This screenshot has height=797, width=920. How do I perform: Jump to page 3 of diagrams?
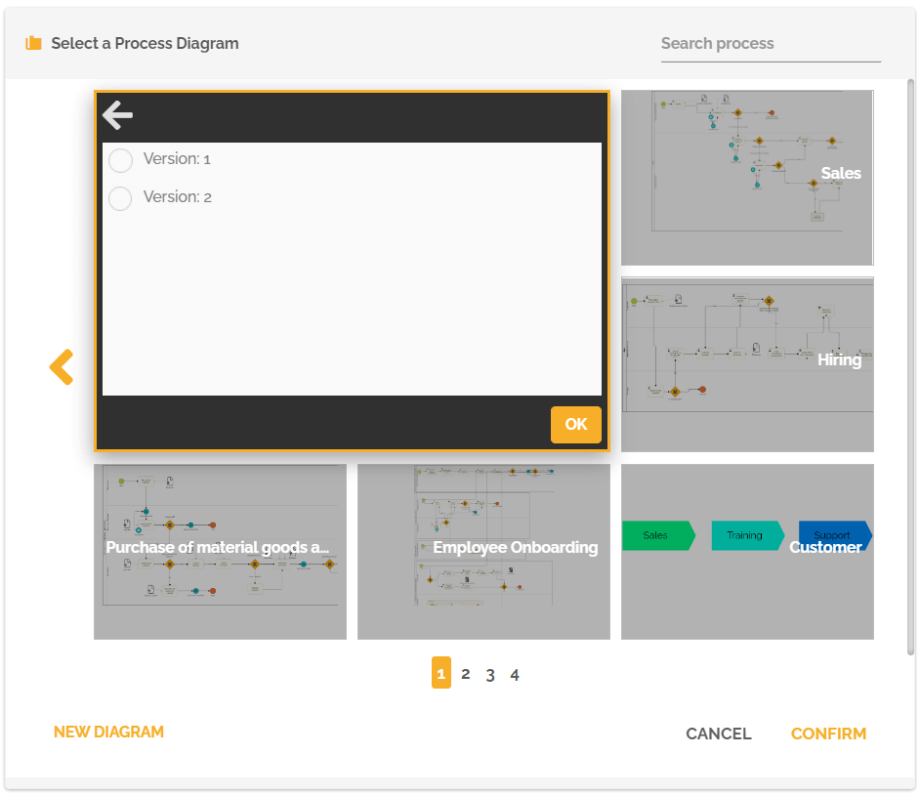pyautogui.click(x=490, y=675)
